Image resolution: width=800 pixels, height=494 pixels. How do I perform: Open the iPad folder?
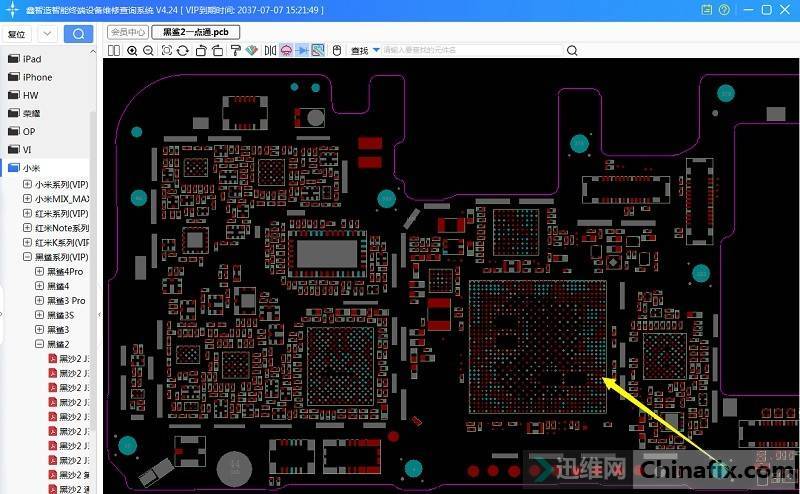(x=32, y=59)
